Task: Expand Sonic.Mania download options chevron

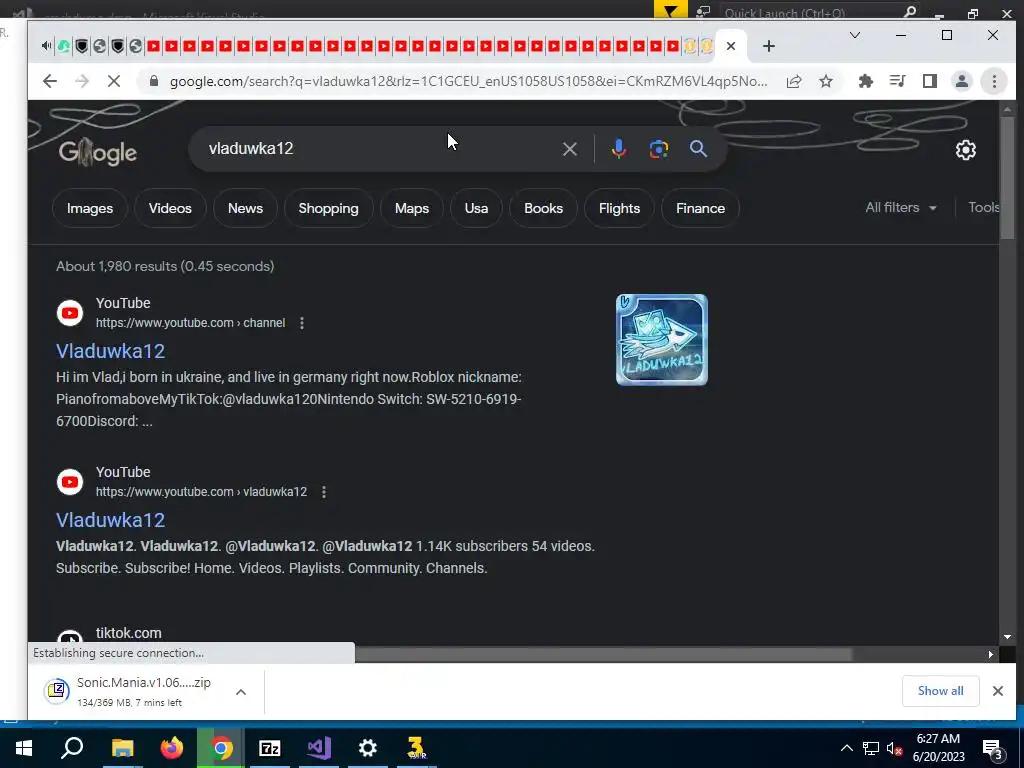Action: click(241, 692)
